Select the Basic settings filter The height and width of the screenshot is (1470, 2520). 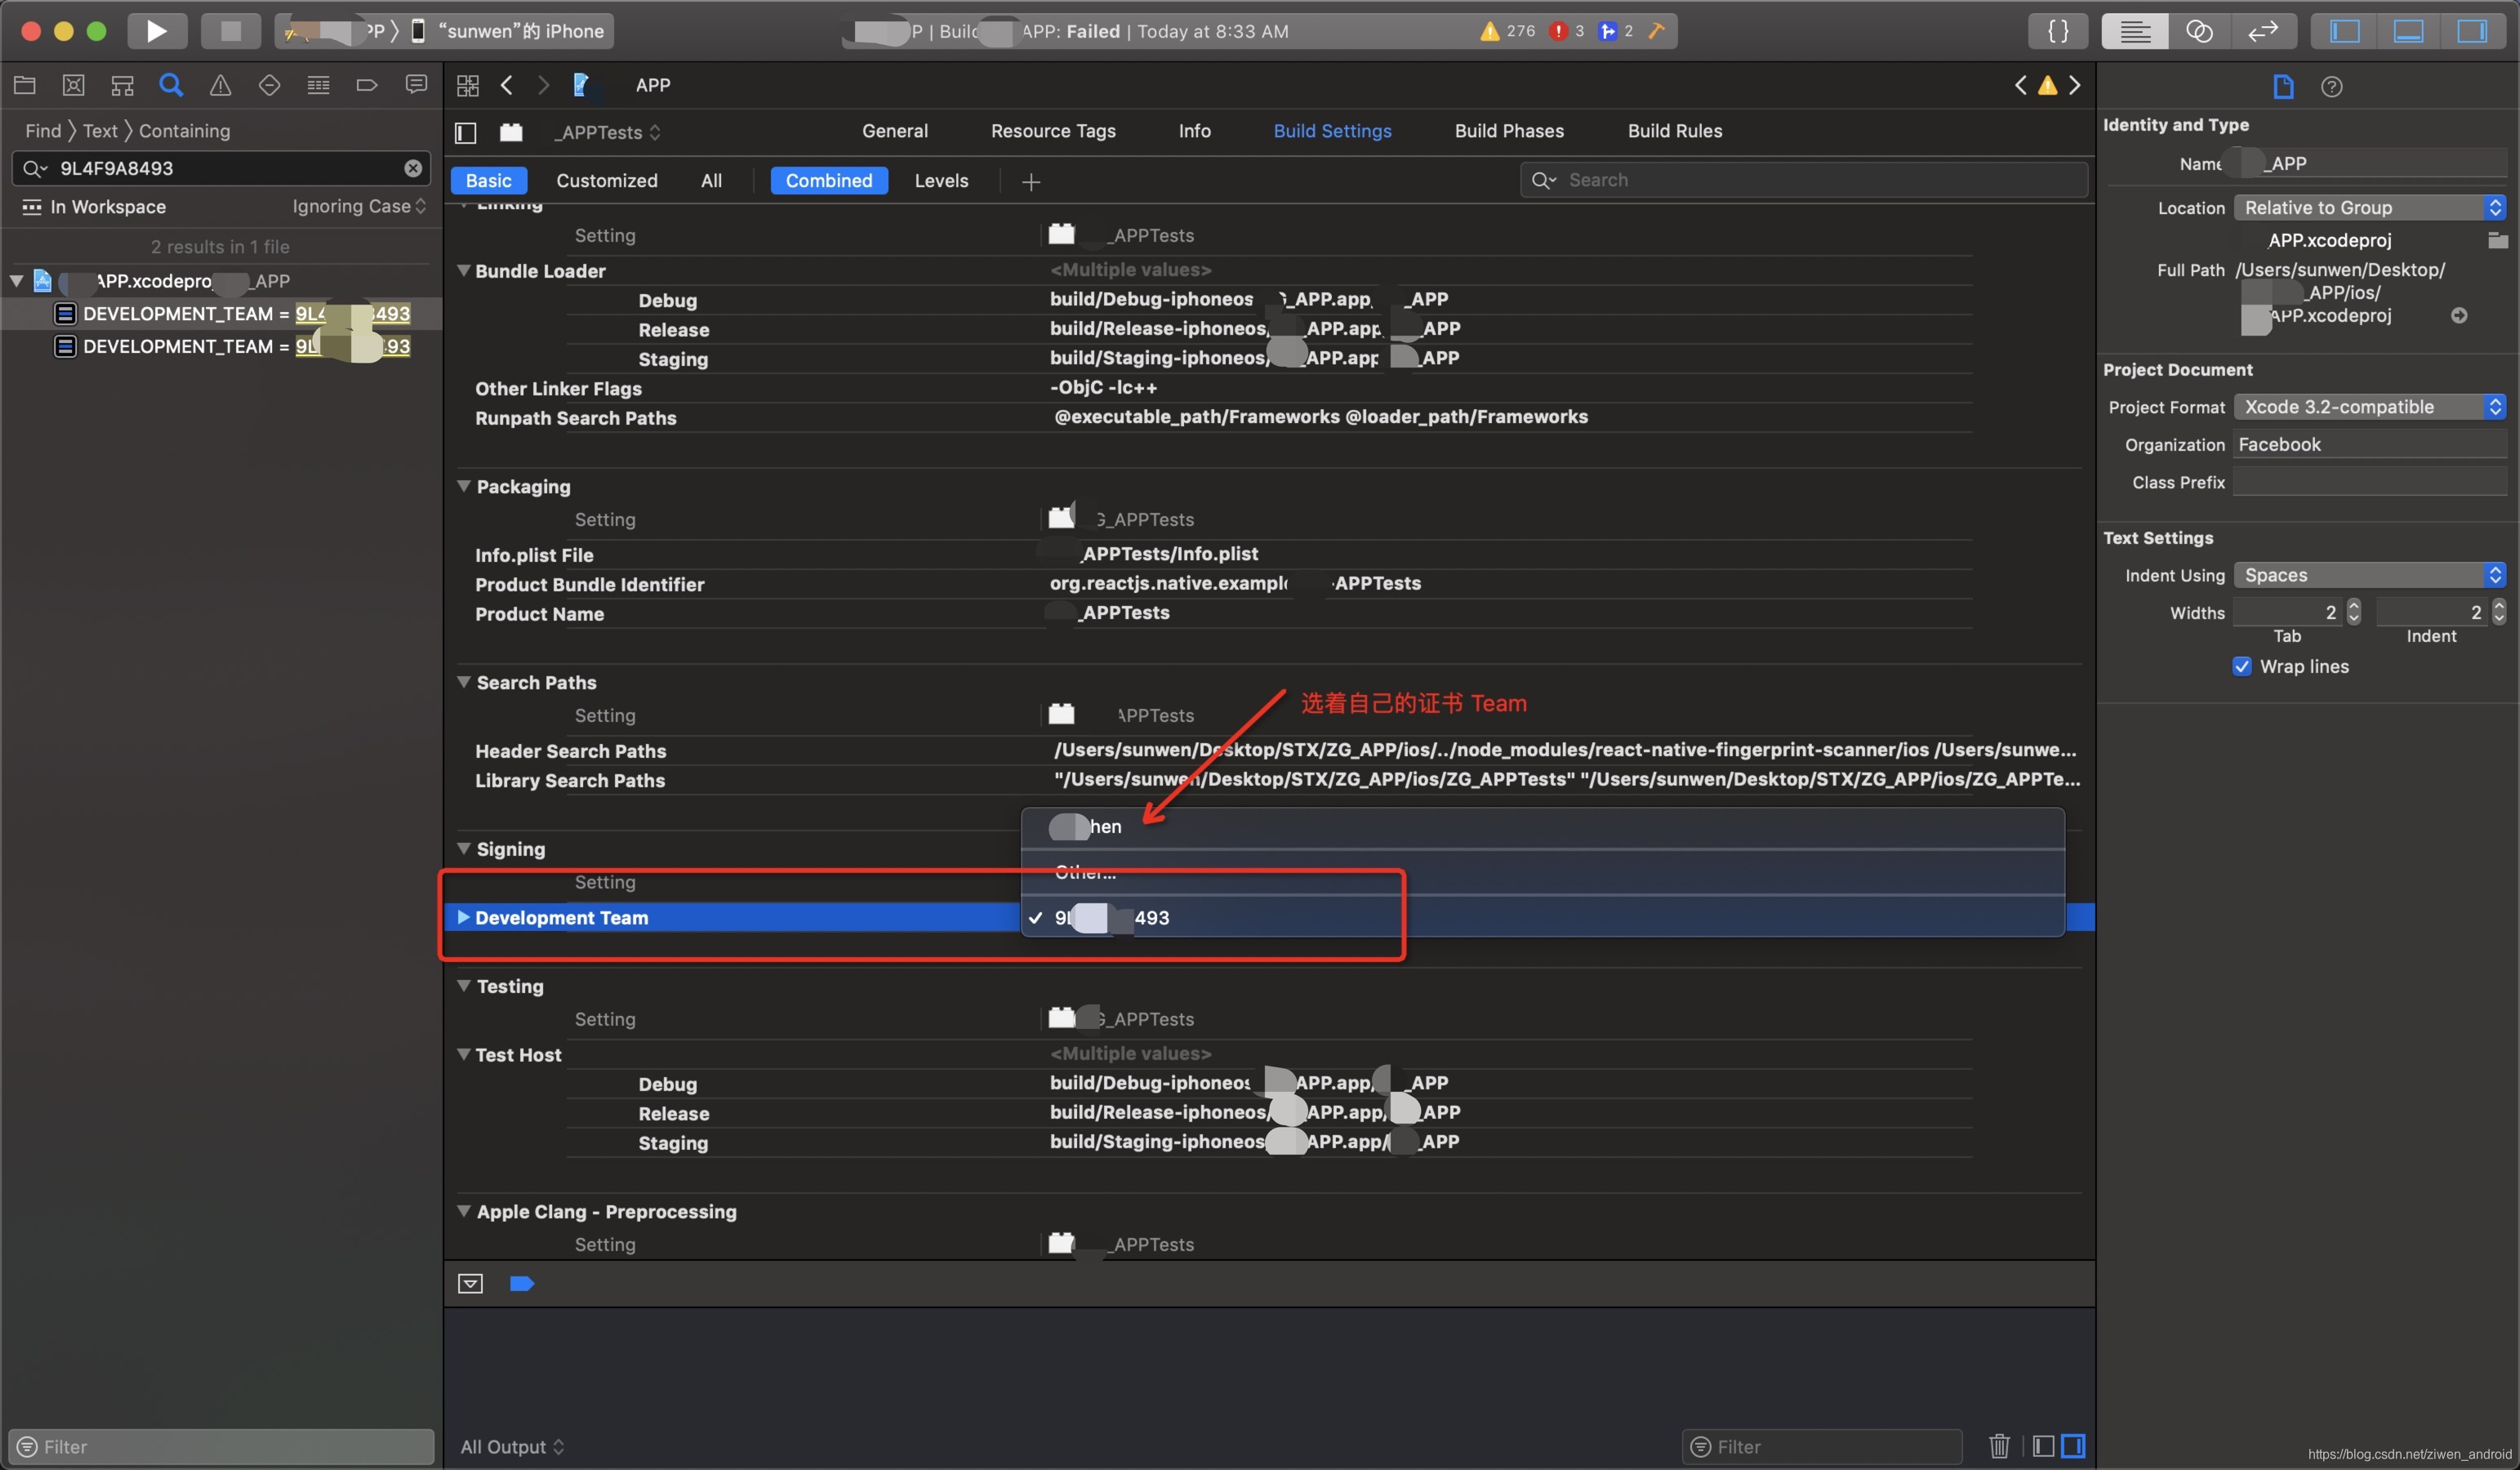point(488,180)
